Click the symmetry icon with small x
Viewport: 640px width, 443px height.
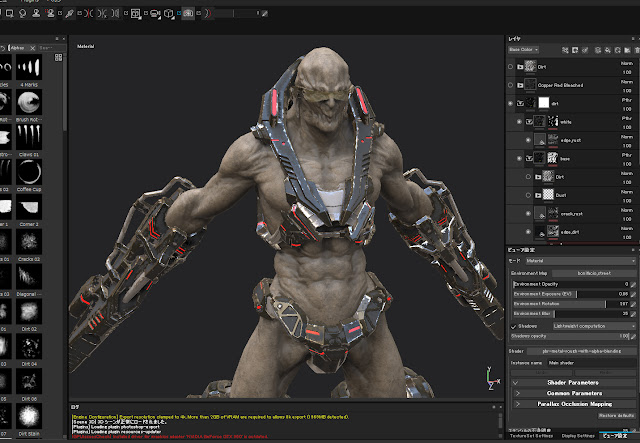tap(102, 13)
